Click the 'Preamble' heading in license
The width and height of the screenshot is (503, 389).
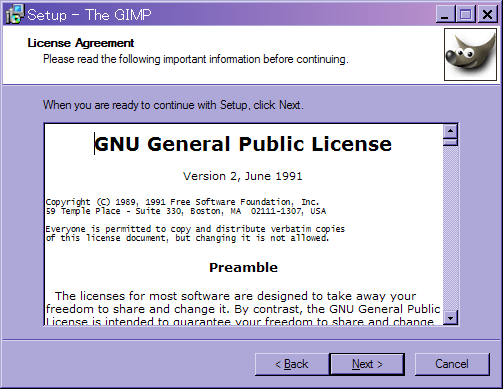click(243, 267)
